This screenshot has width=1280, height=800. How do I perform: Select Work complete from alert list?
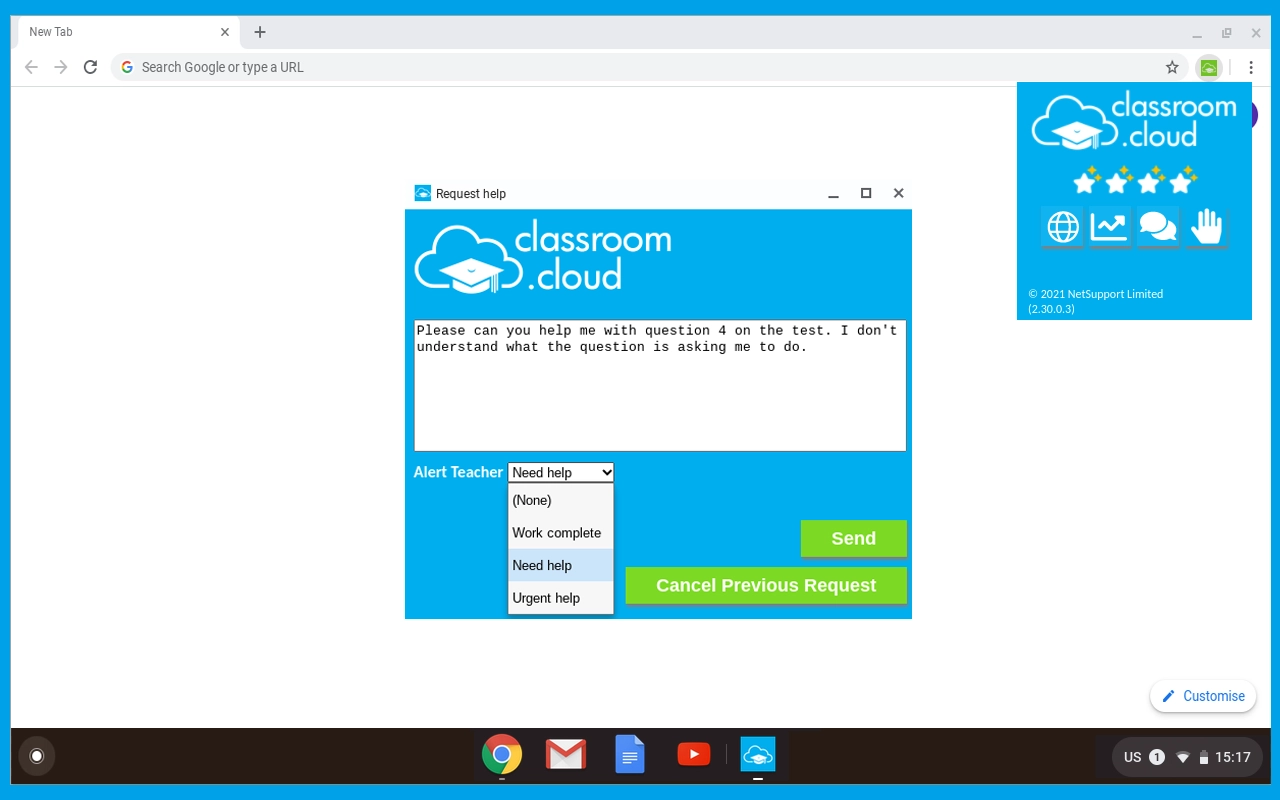click(560, 533)
